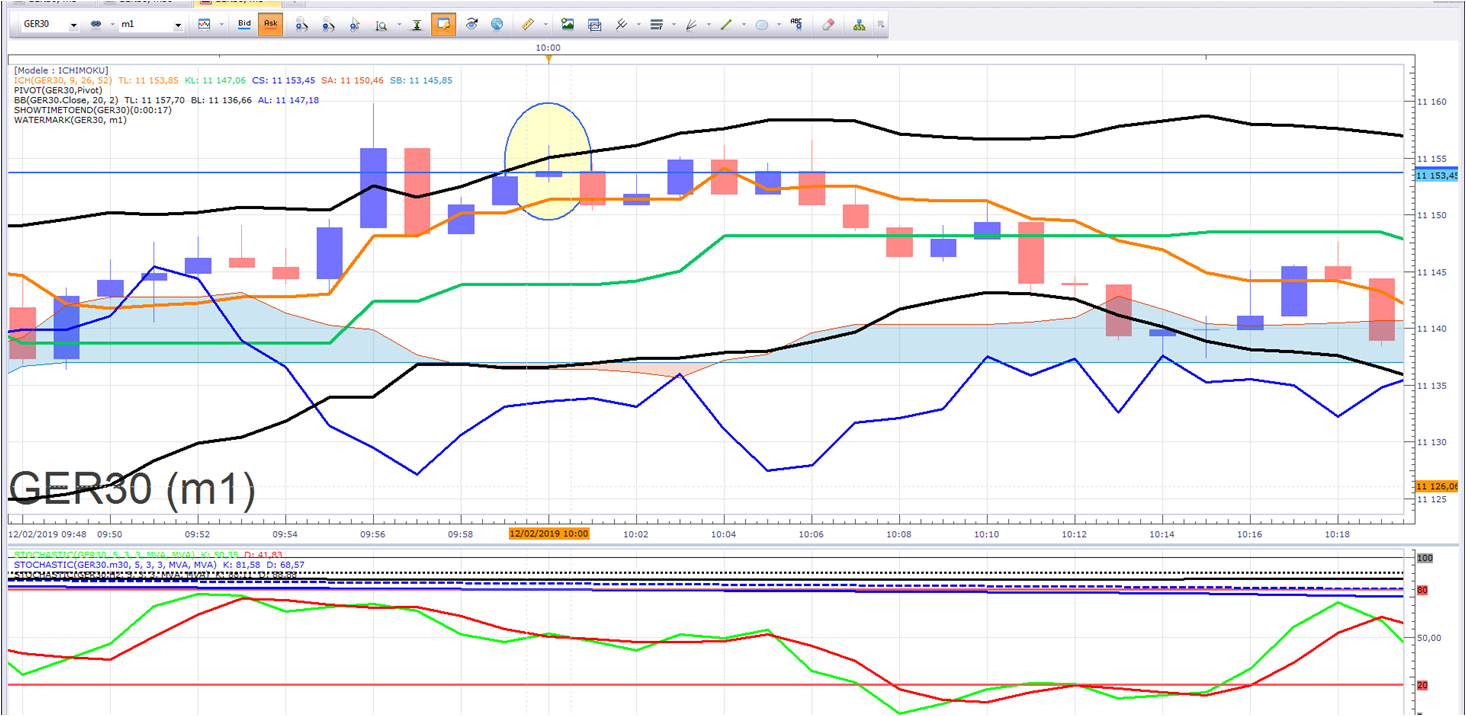Click the chain link chart-linking icon
This screenshot has width=1466, height=716.
97,24
